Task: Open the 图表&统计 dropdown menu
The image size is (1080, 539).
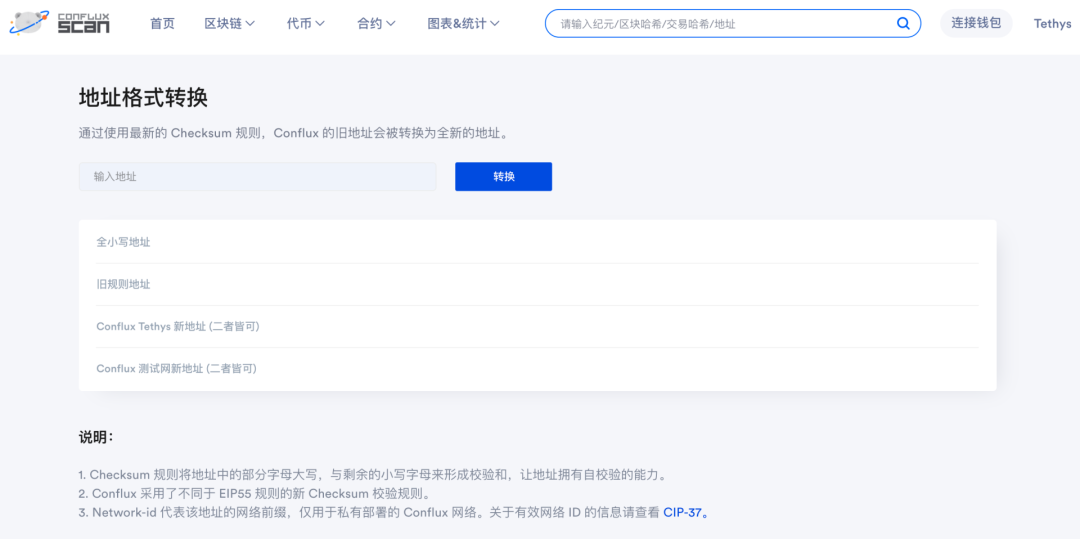Action: tap(463, 23)
